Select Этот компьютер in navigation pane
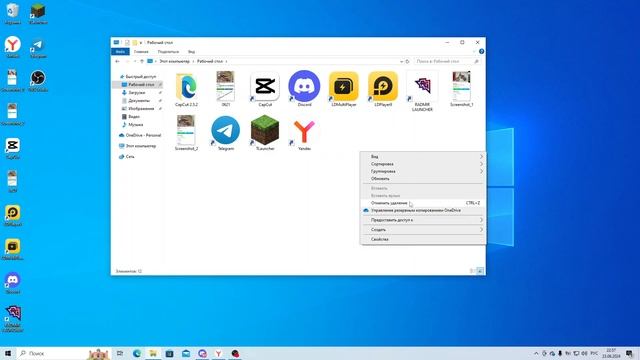Viewport: 640px width, 360px height. pyautogui.click(x=140, y=146)
